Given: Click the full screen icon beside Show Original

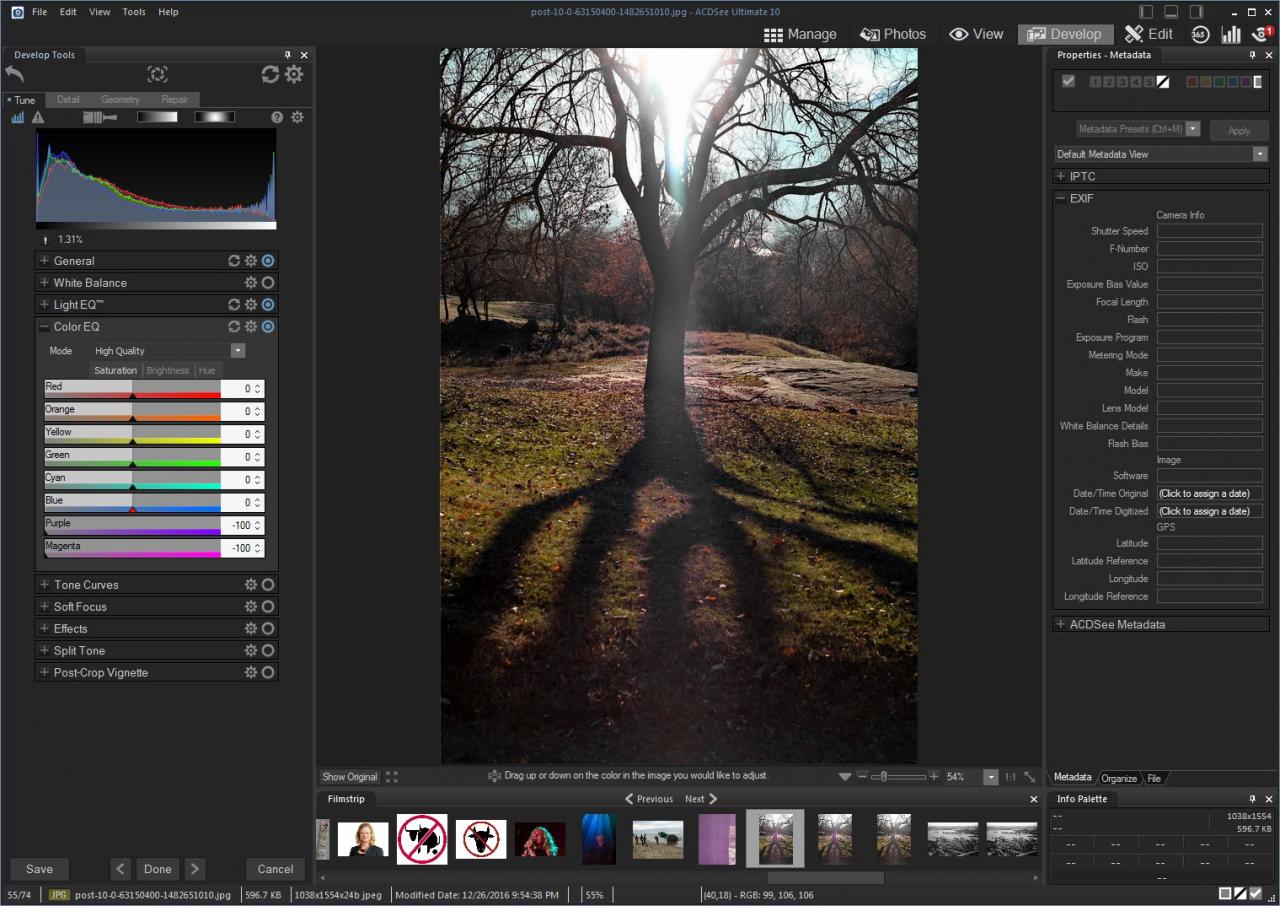Looking at the screenshot, I should [x=391, y=777].
